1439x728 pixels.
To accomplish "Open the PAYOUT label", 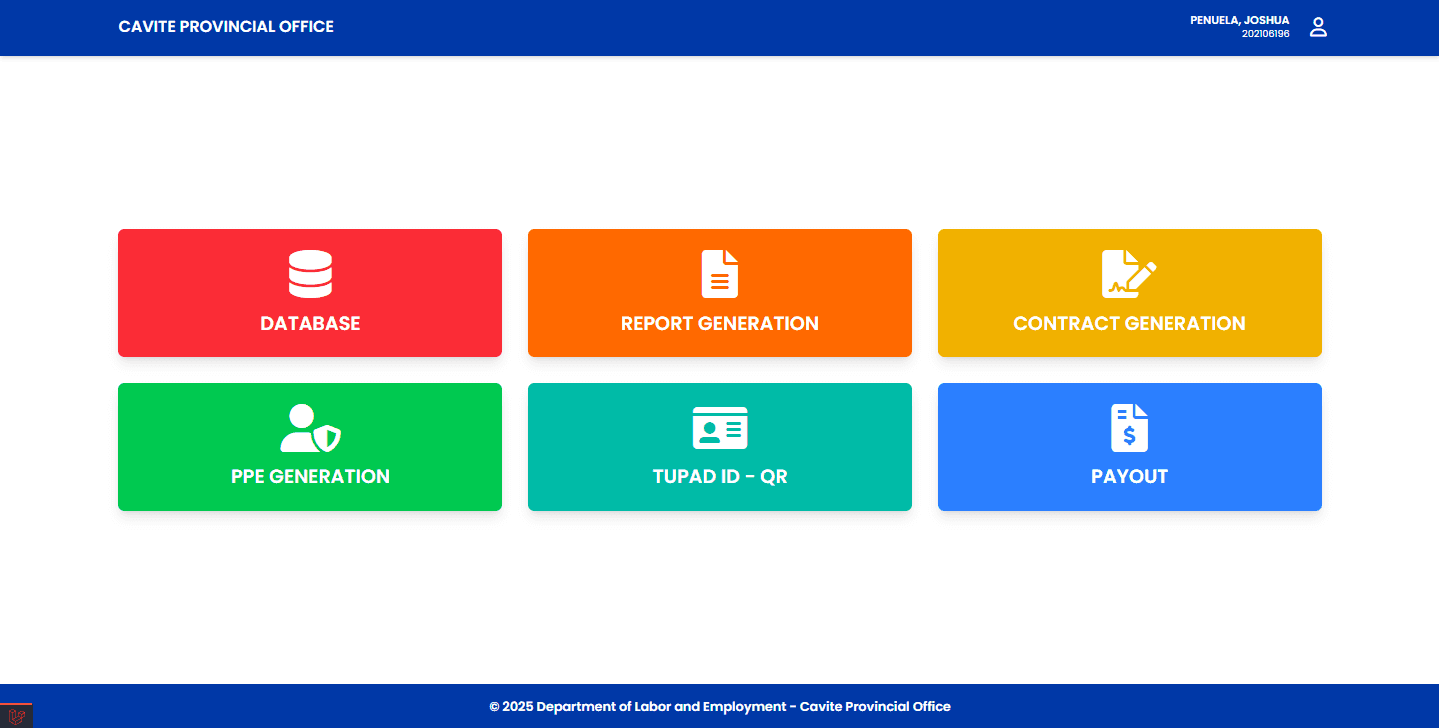I will pos(1129,476).
